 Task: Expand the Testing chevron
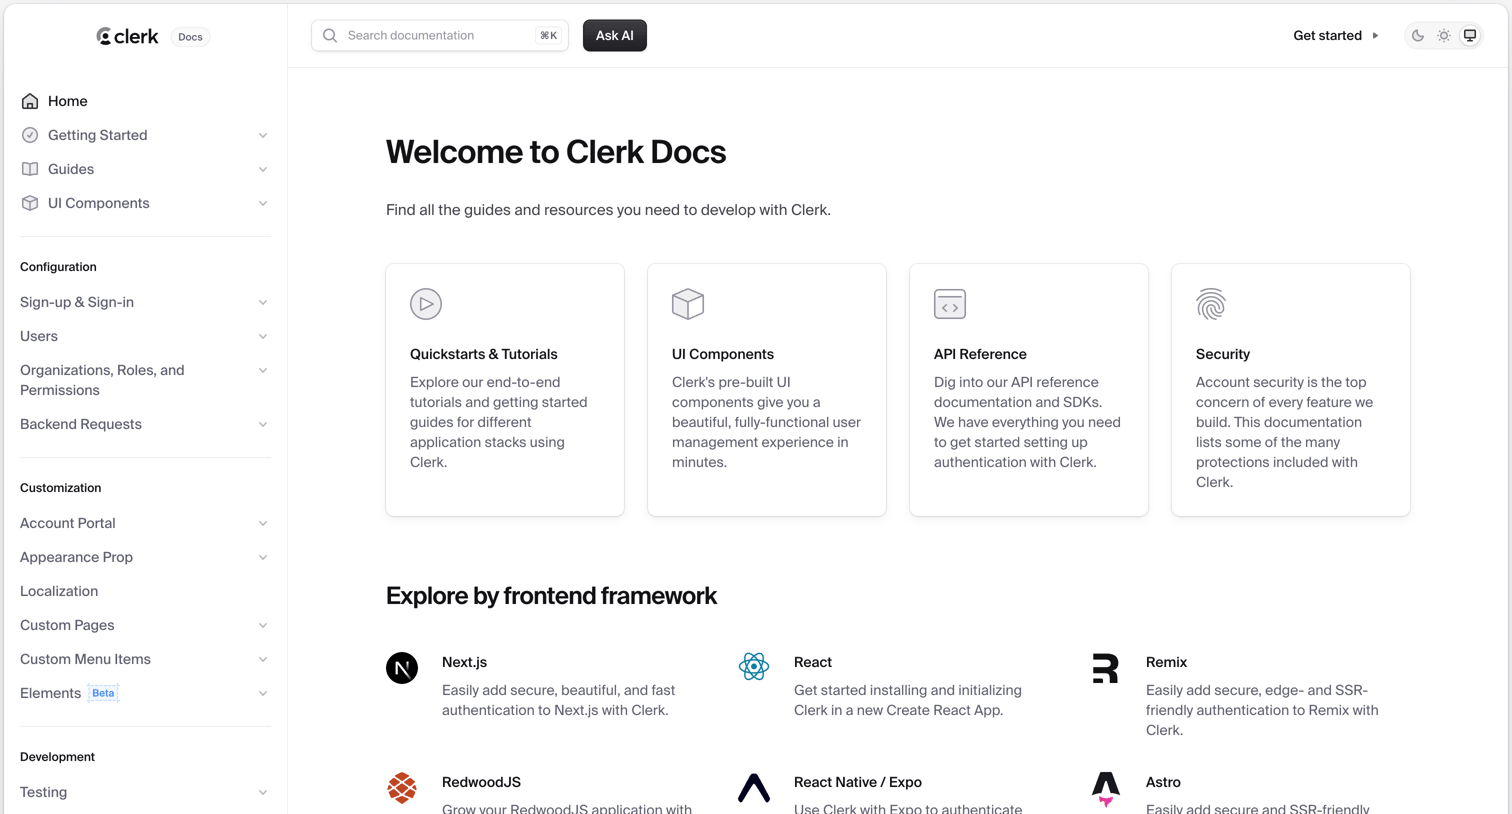click(263, 792)
